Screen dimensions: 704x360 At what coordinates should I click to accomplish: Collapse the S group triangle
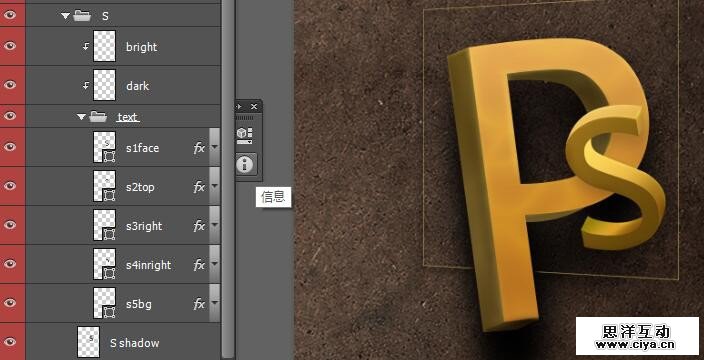coord(66,16)
